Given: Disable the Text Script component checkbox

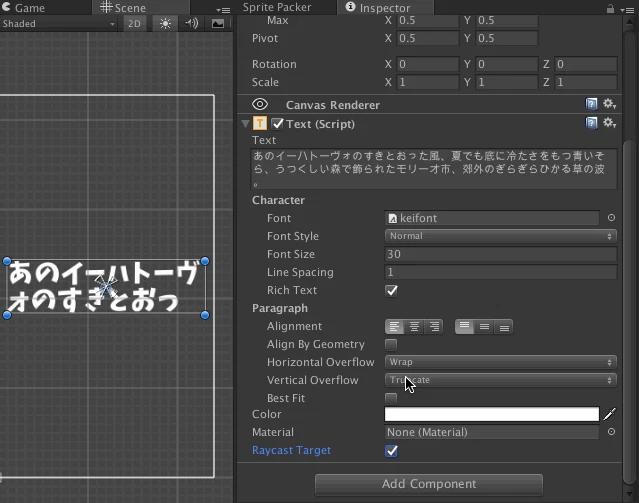Looking at the screenshot, I should (x=278, y=124).
